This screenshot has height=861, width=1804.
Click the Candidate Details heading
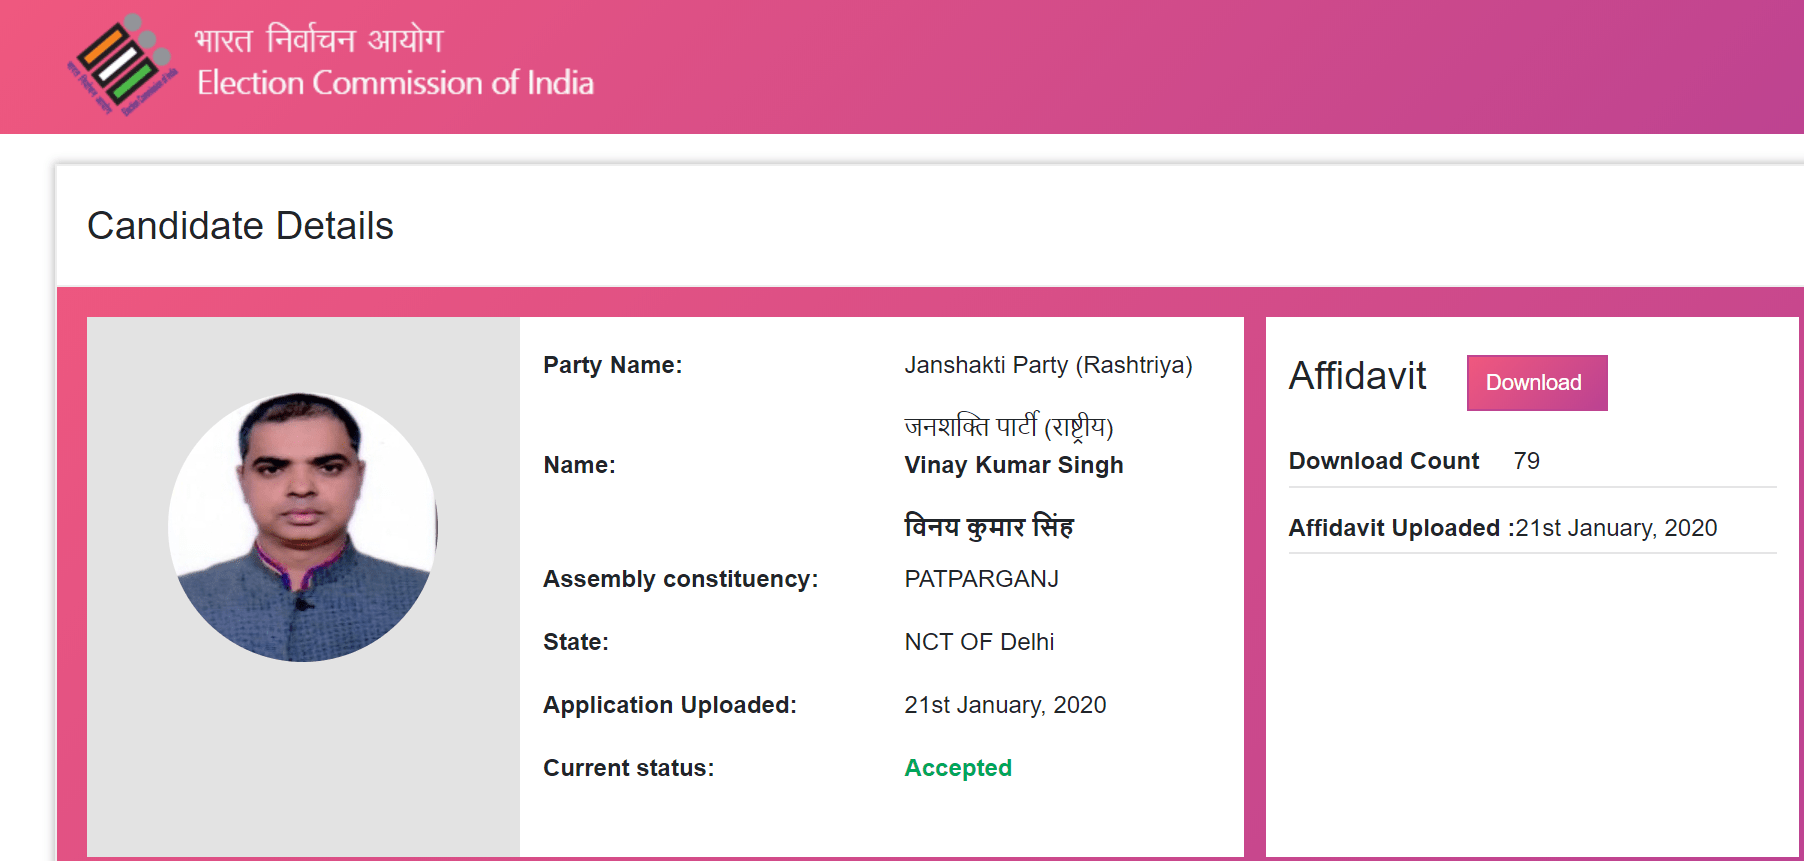pyautogui.click(x=240, y=226)
